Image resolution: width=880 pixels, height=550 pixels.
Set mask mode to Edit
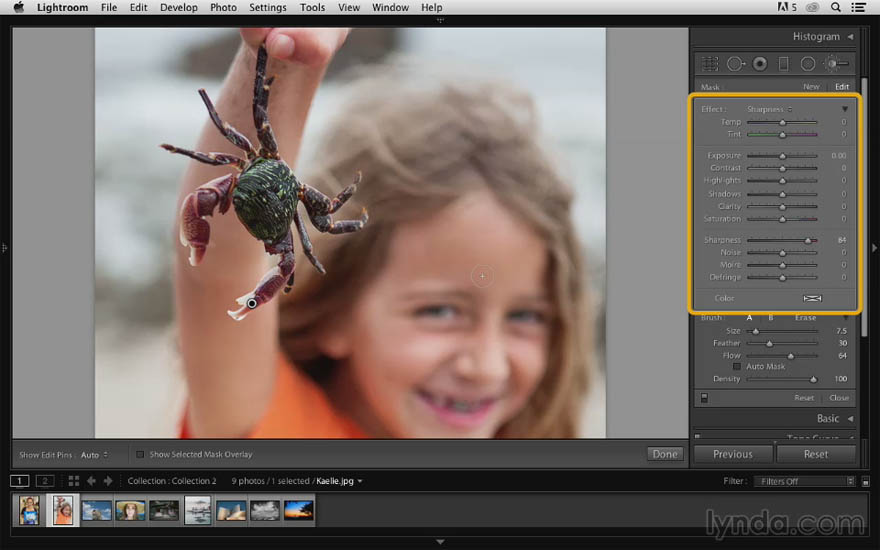(842, 87)
